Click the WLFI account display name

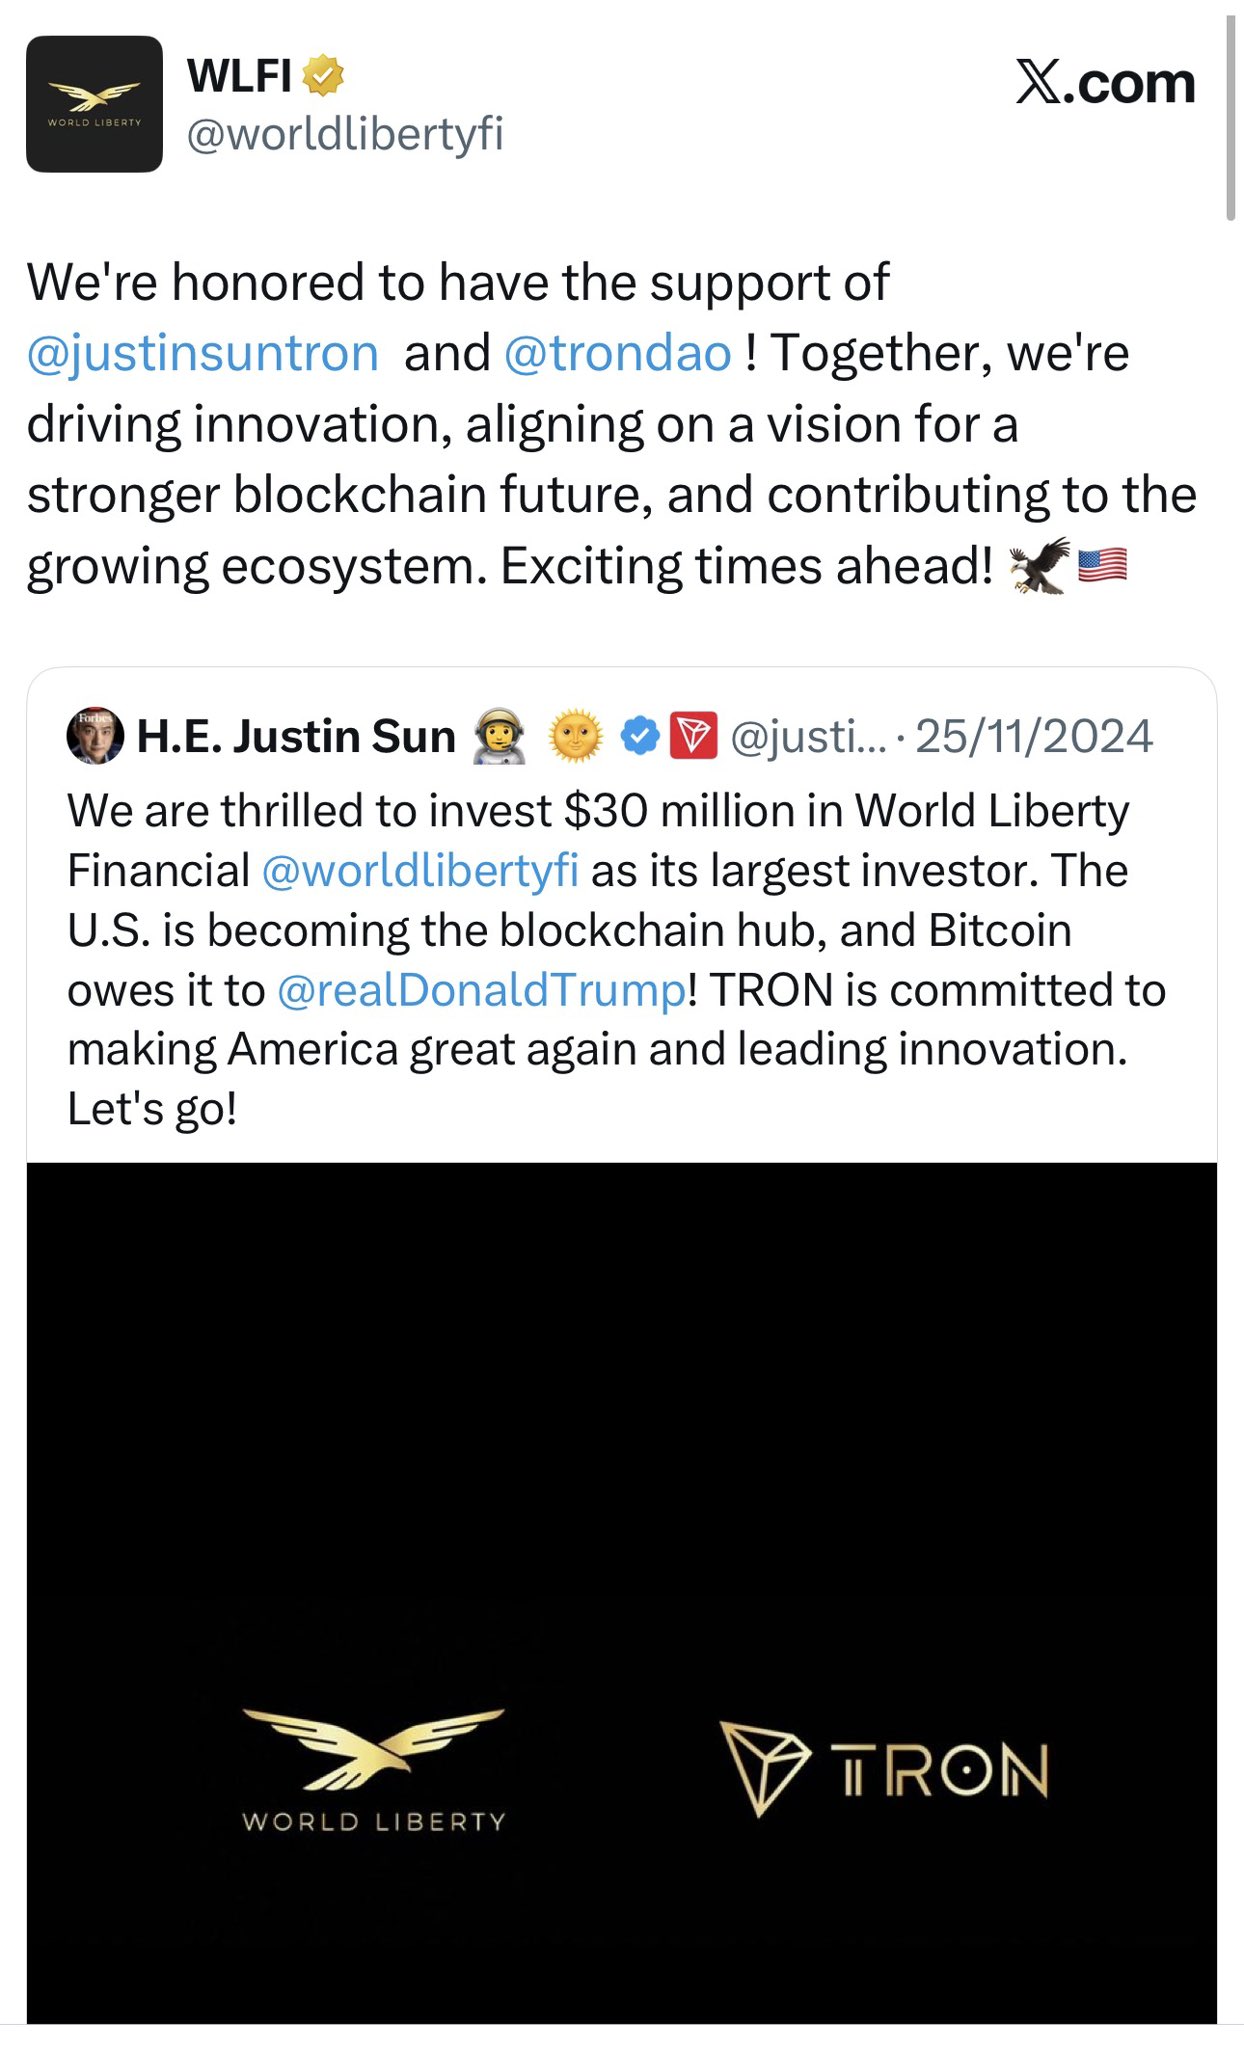tap(239, 76)
